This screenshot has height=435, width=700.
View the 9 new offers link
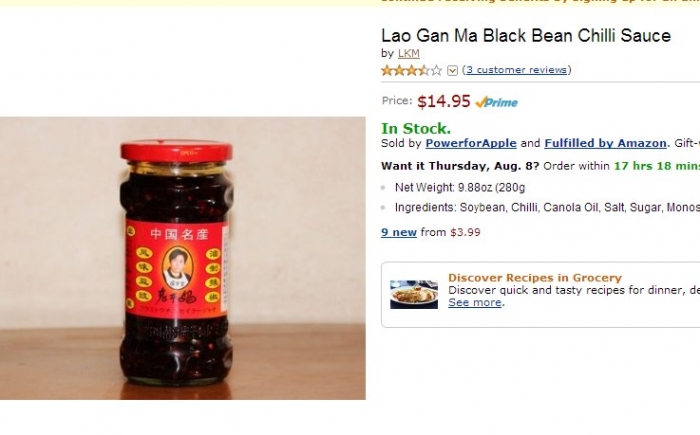pos(399,232)
